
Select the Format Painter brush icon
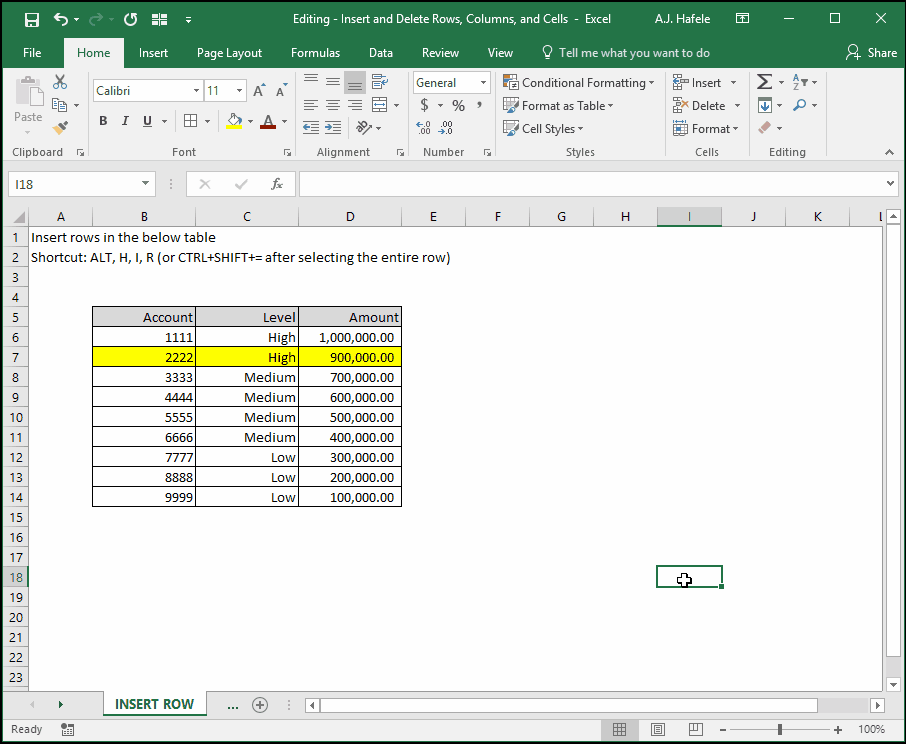pos(60,128)
